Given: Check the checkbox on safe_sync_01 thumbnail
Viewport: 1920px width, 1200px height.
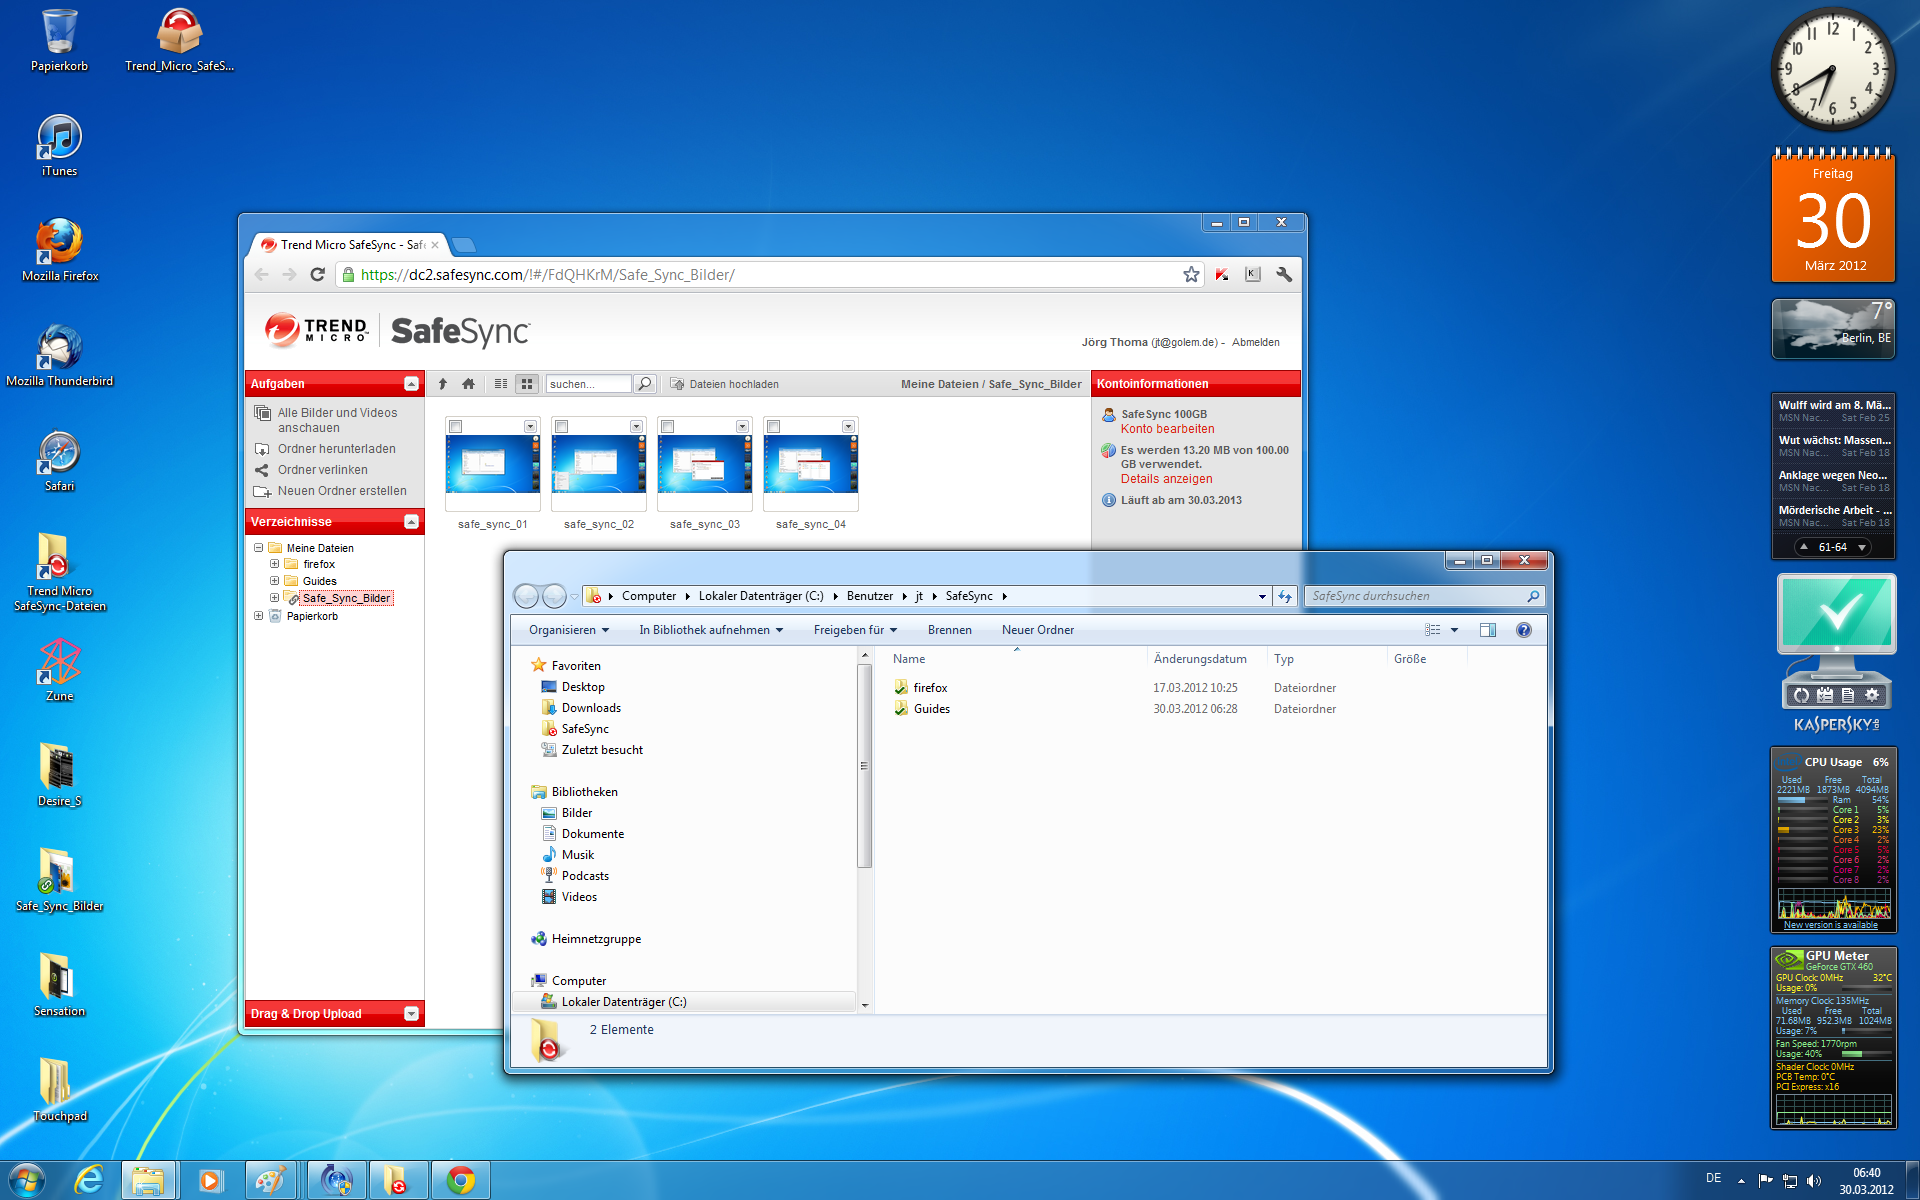Looking at the screenshot, I should pos(457,426).
